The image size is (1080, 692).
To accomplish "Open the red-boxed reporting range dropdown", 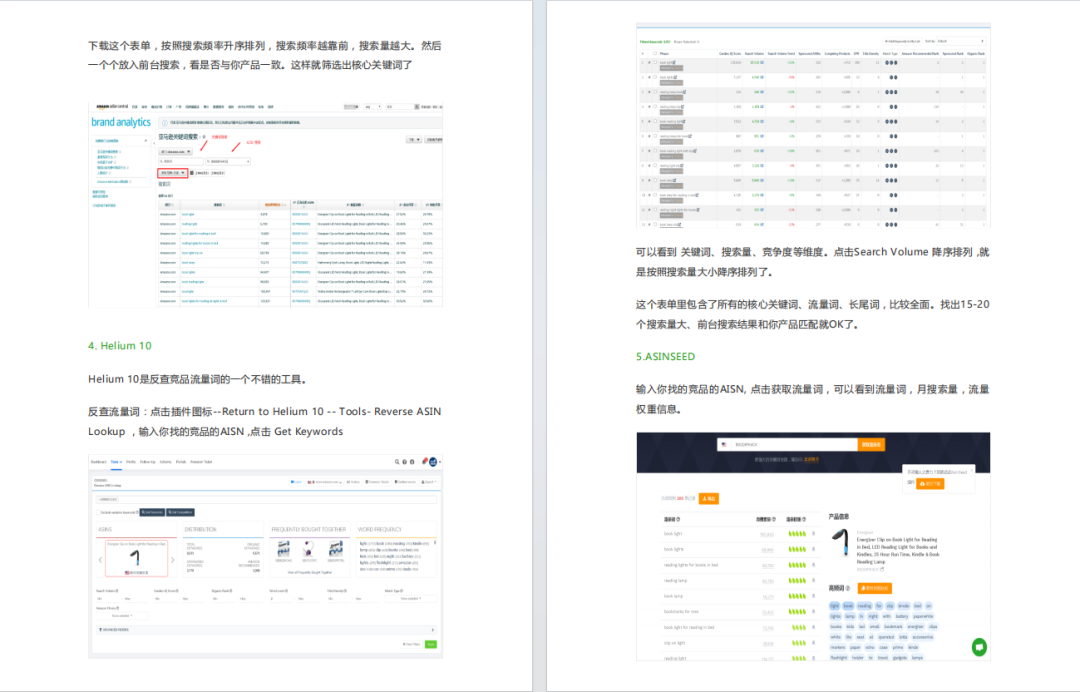I will coord(172,173).
